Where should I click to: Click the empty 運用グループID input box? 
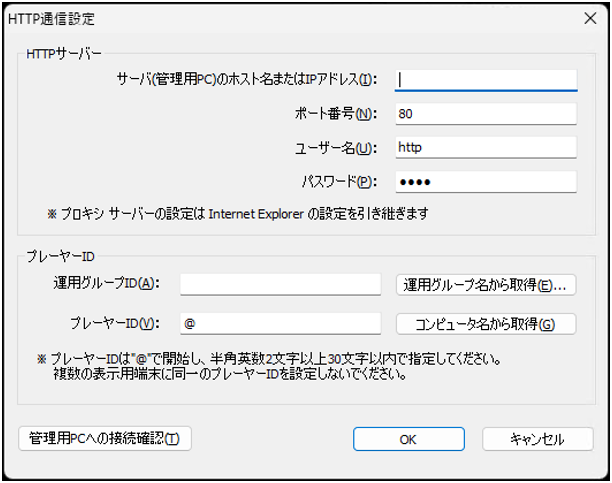[280, 285]
